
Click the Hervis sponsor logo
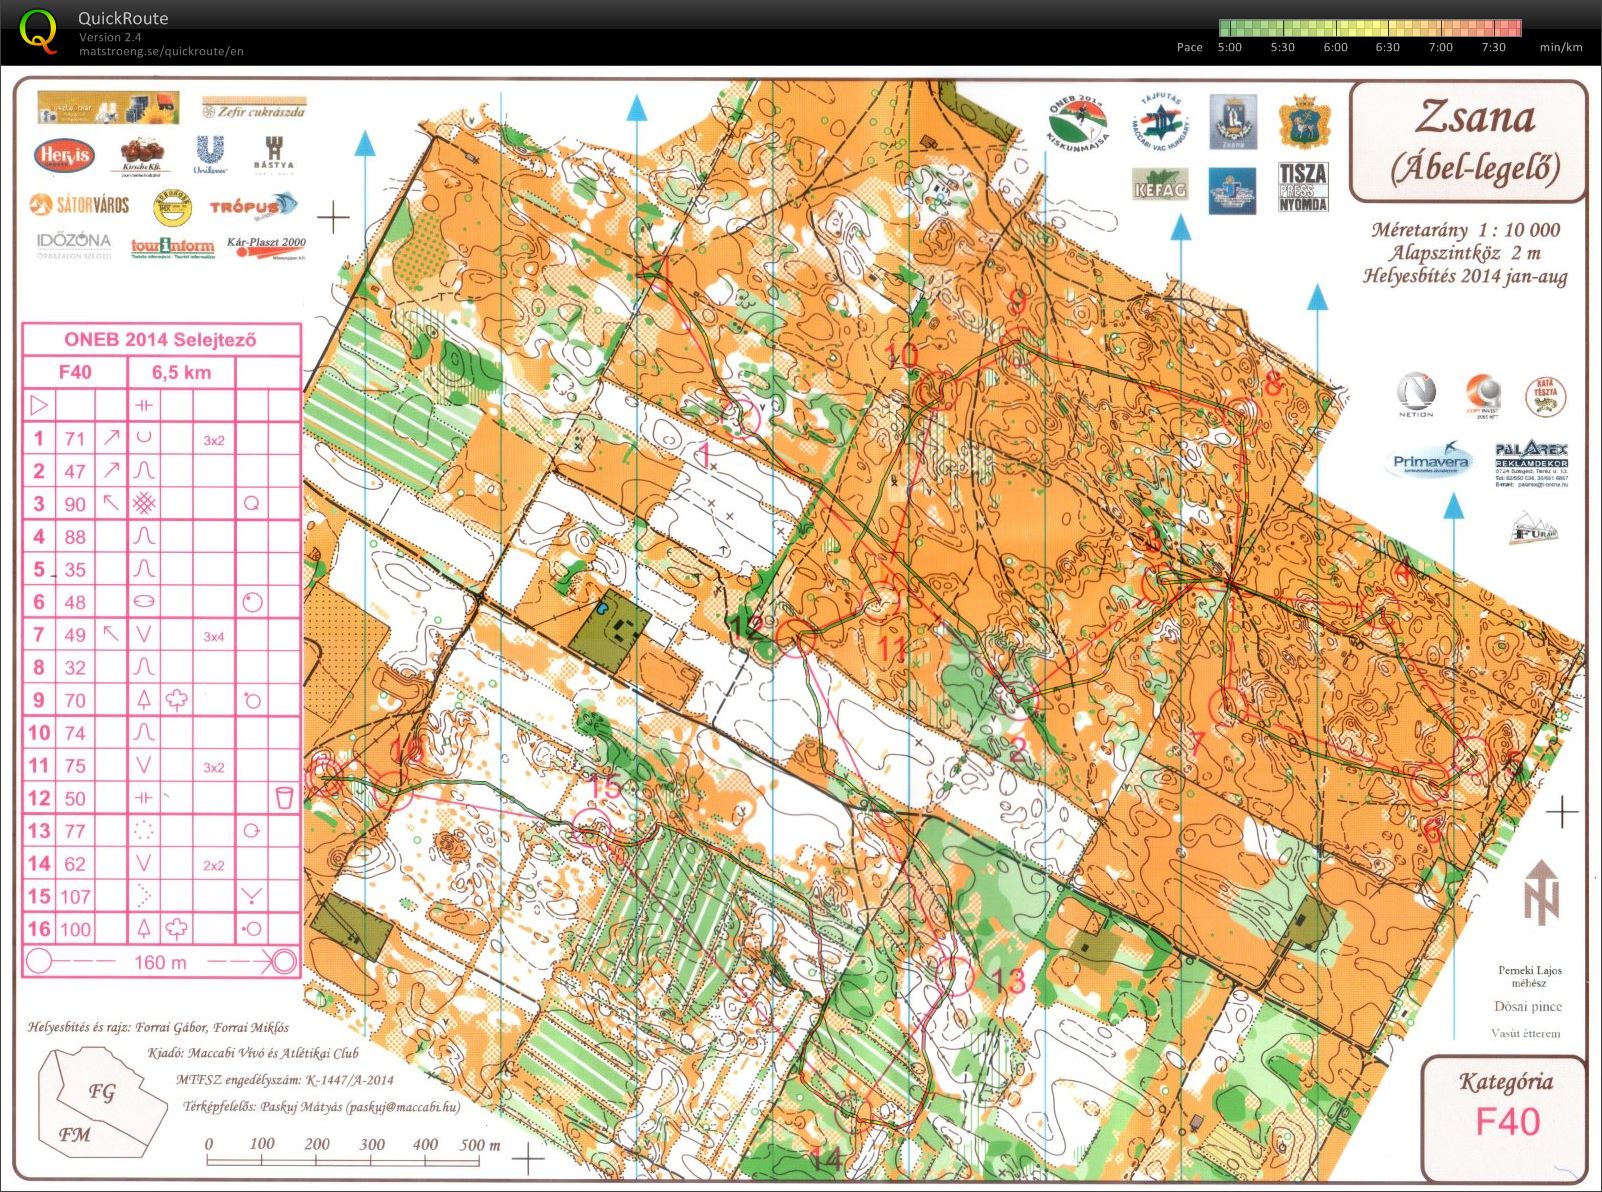[64, 155]
